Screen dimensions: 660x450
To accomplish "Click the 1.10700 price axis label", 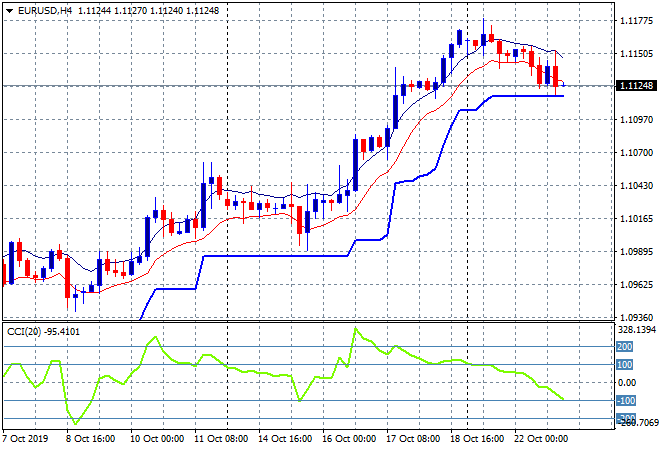I will pyautogui.click(x=637, y=152).
